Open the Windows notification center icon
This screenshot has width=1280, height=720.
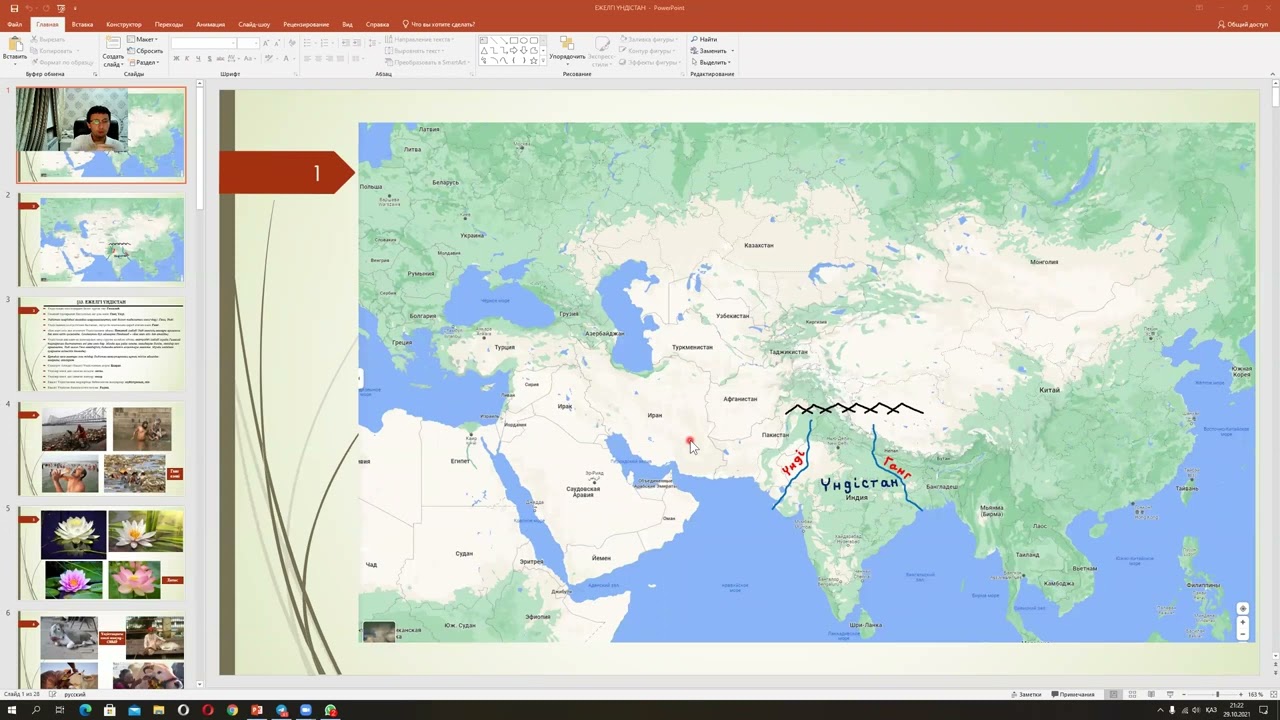(x=1264, y=710)
